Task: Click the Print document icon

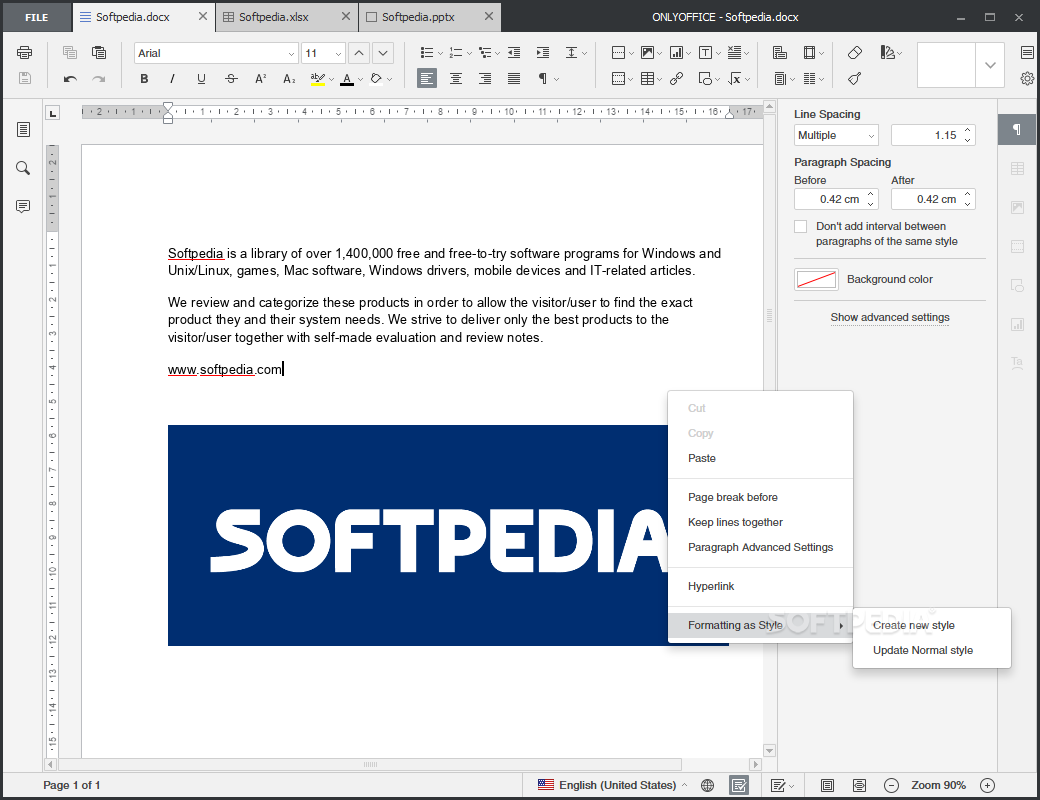Action: [25, 52]
